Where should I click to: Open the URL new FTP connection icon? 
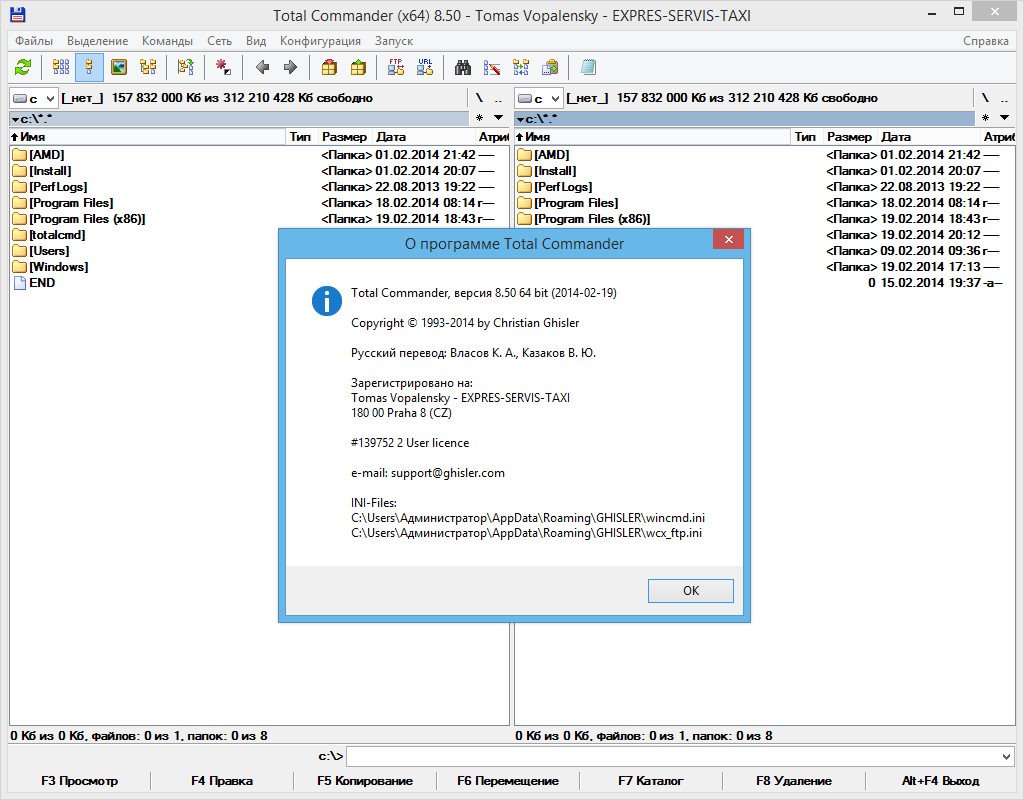425,67
